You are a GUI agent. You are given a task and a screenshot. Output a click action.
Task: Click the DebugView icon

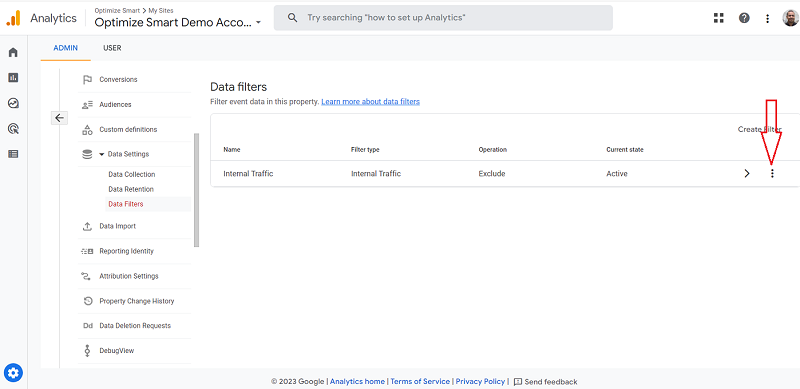click(87, 351)
